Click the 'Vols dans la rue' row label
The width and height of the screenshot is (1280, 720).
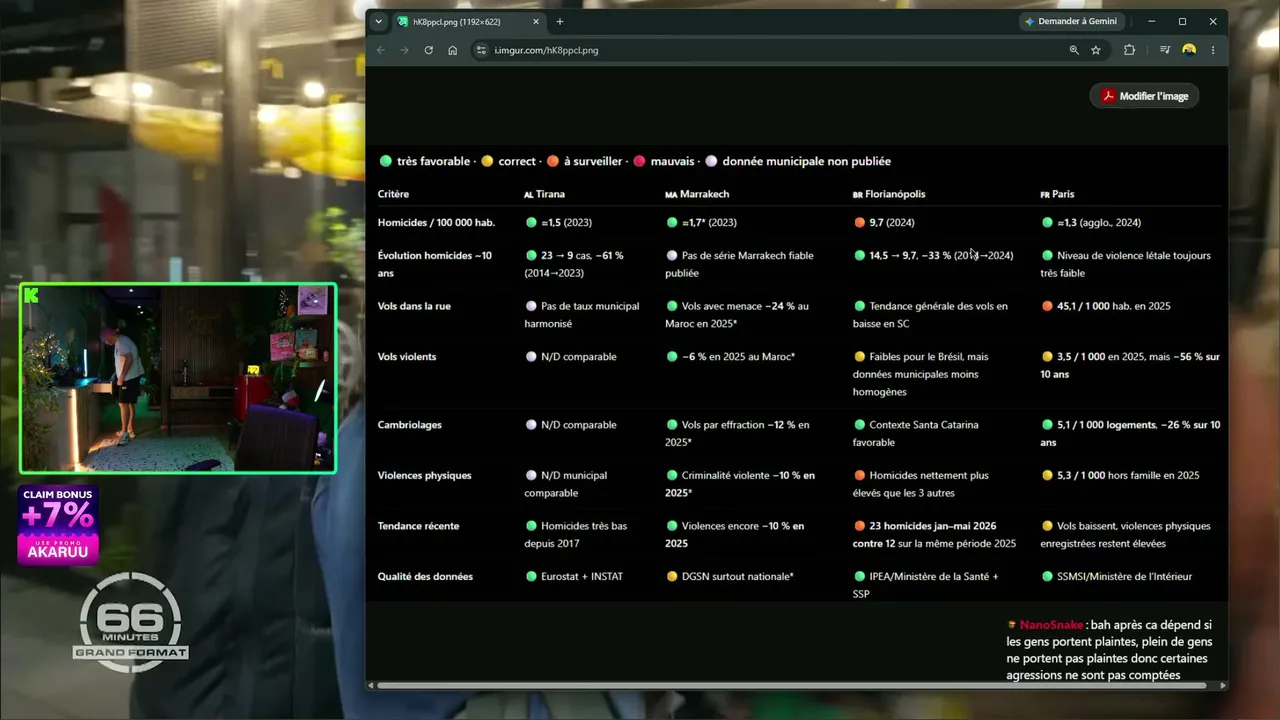point(414,306)
